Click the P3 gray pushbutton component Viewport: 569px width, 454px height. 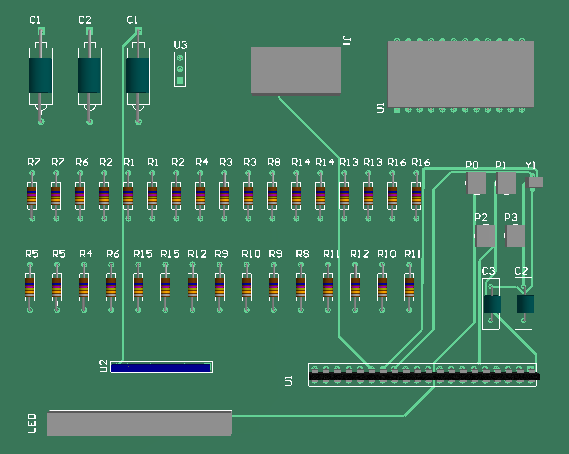click(x=515, y=236)
